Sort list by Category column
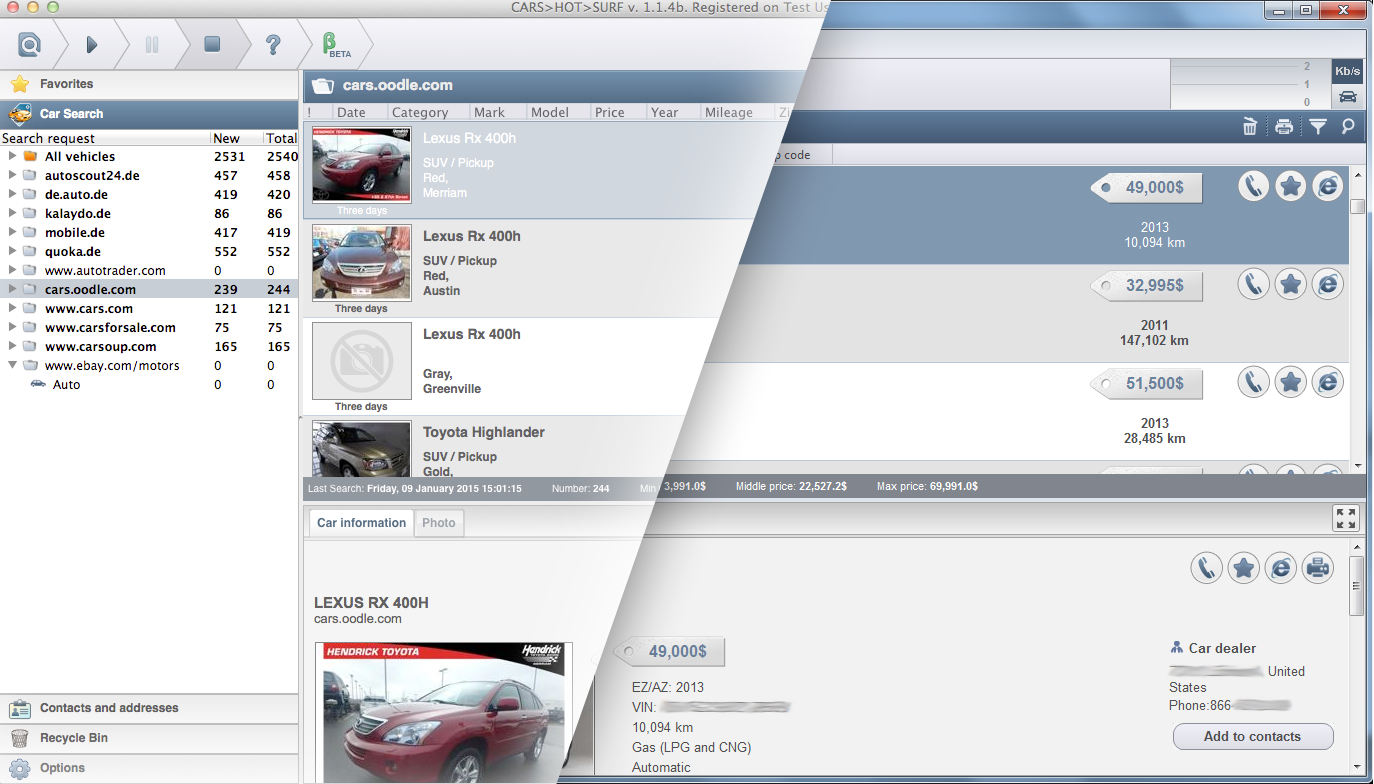Image resolution: width=1374 pixels, height=784 pixels. (x=428, y=113)
